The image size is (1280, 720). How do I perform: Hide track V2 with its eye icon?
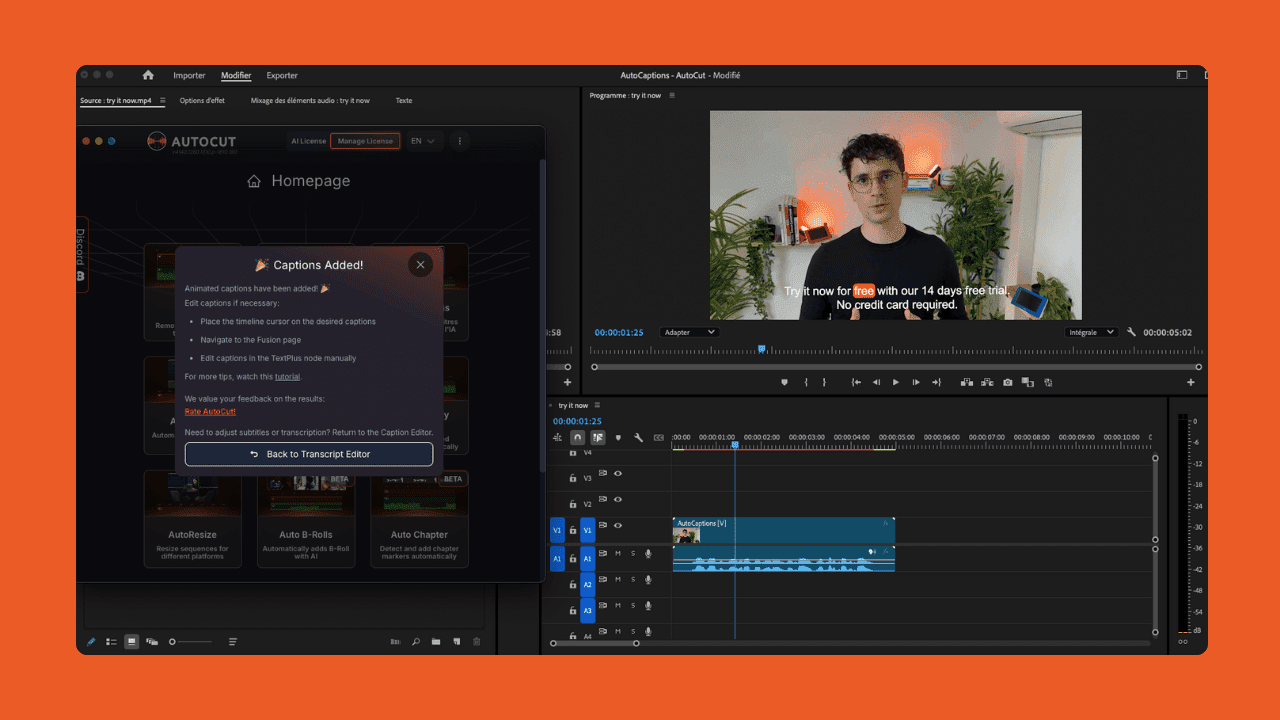point(618,499)
